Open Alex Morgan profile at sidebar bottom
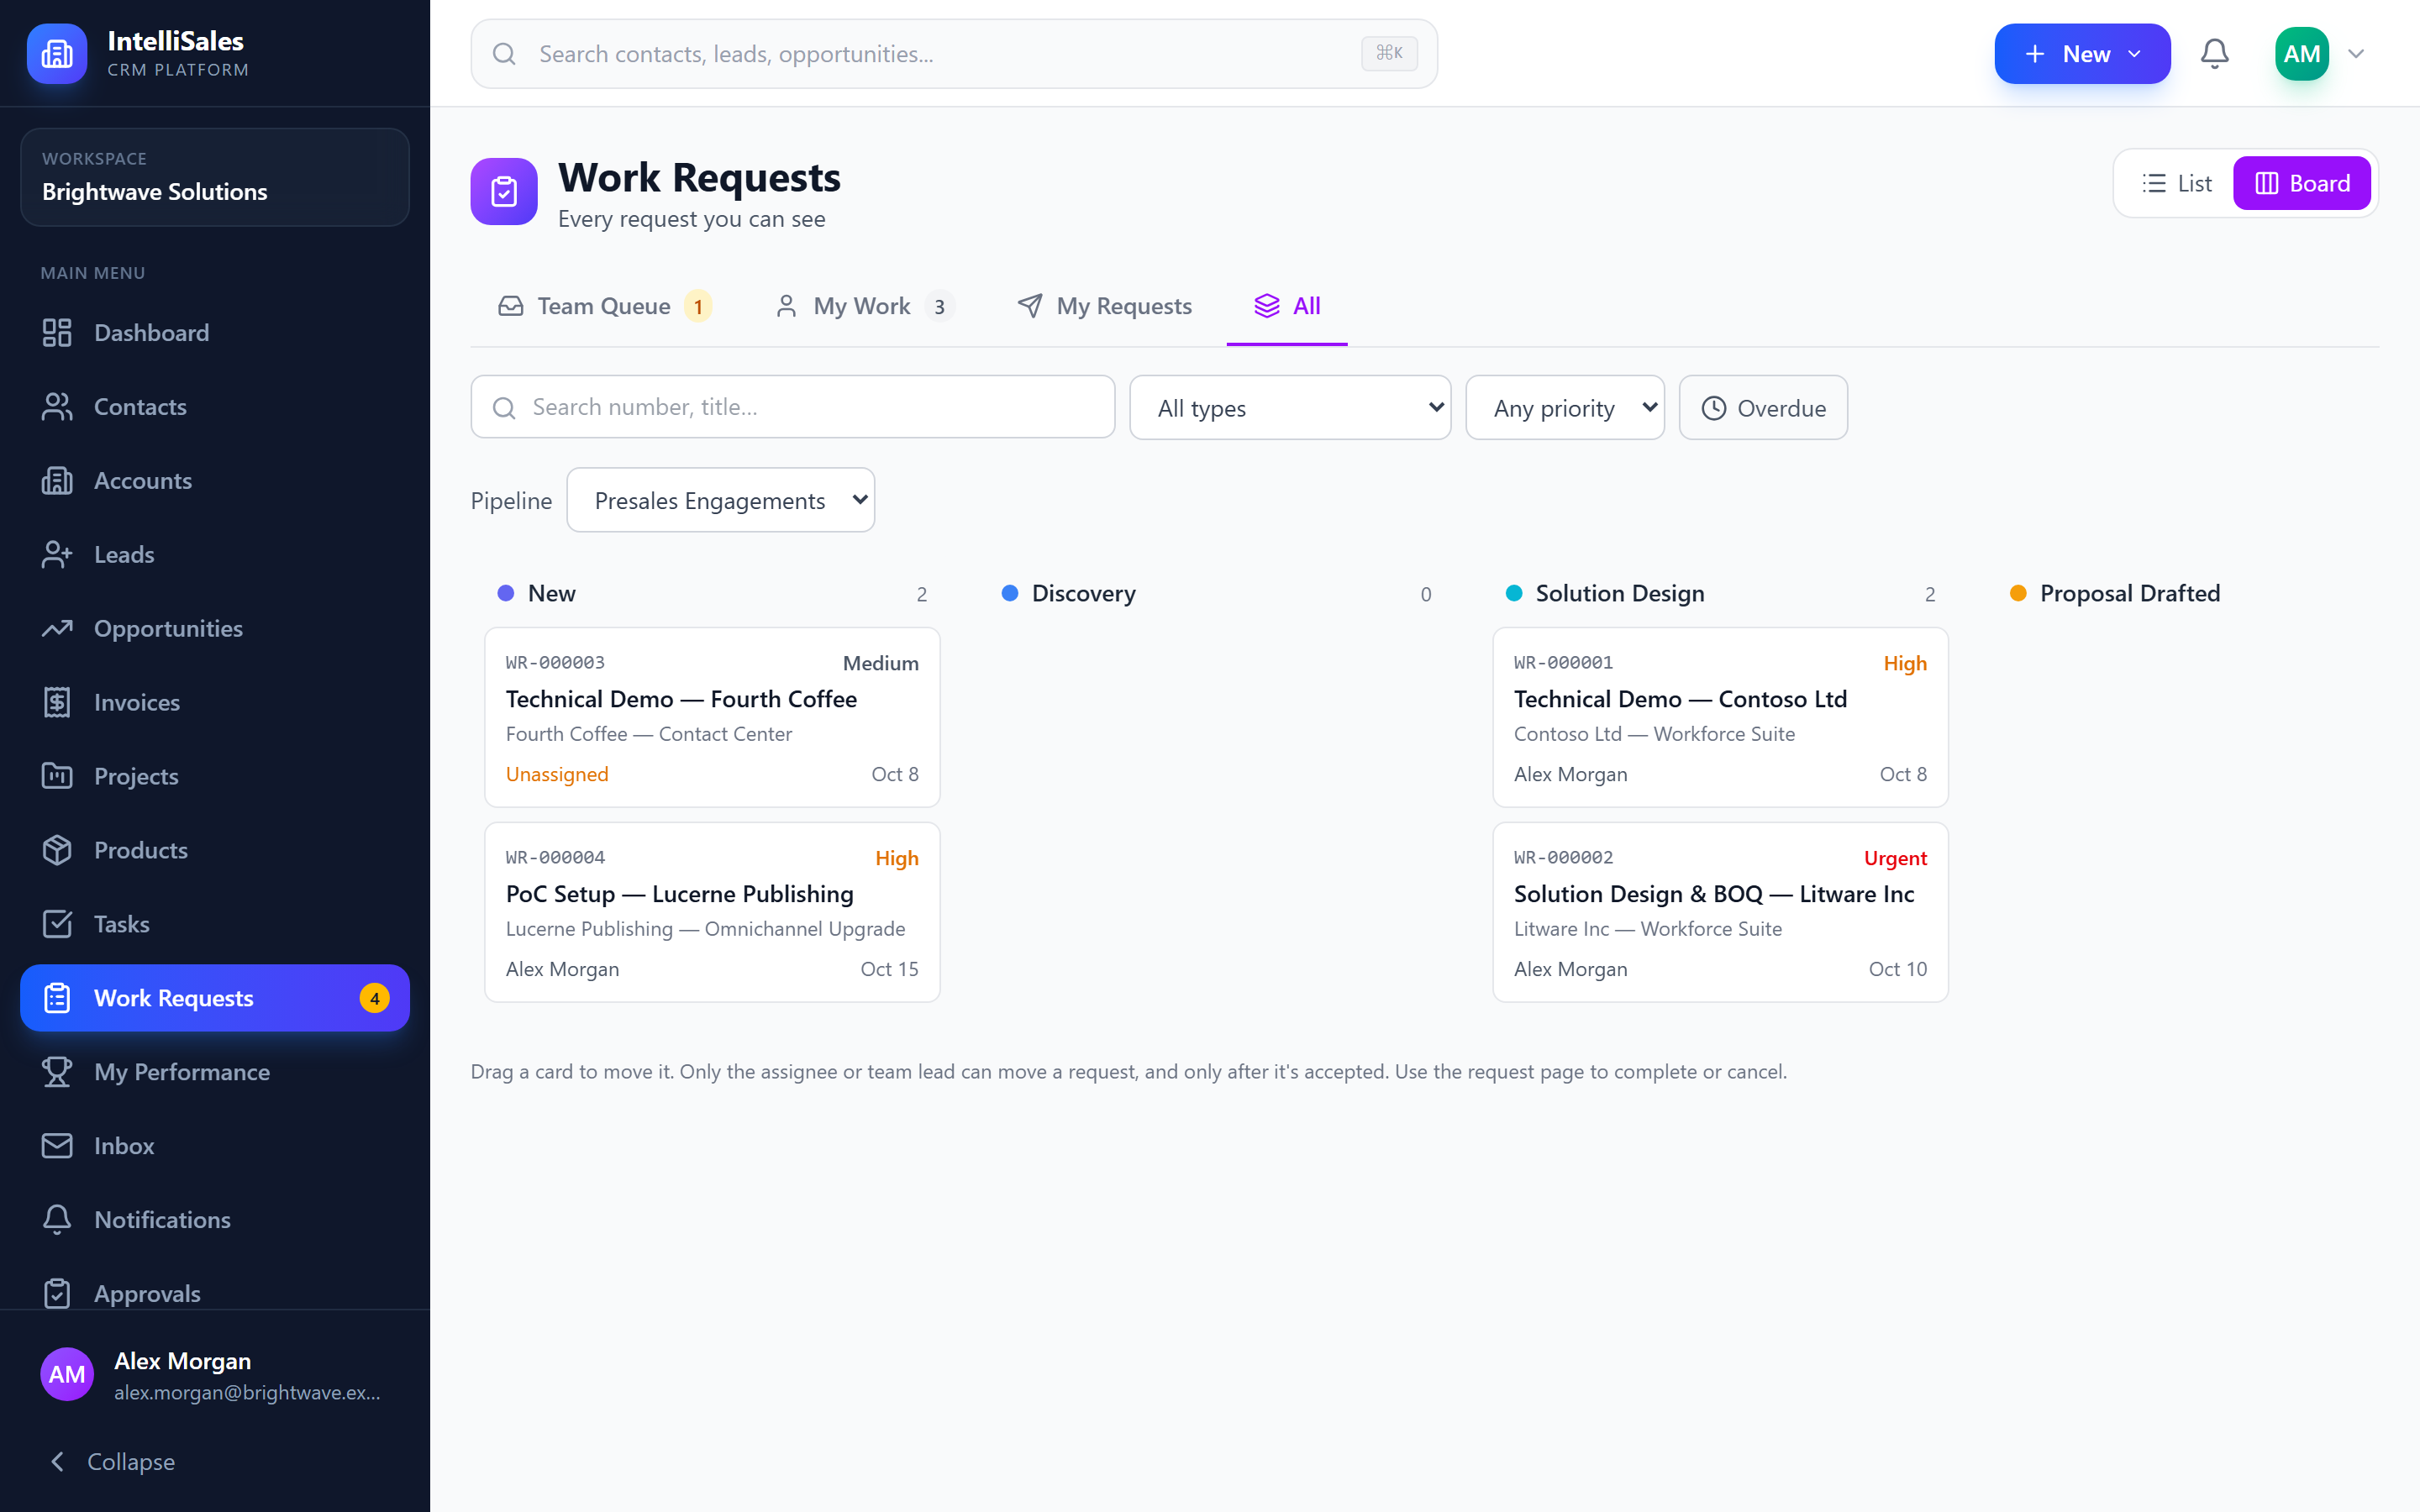 click(x=215, y=1375)
